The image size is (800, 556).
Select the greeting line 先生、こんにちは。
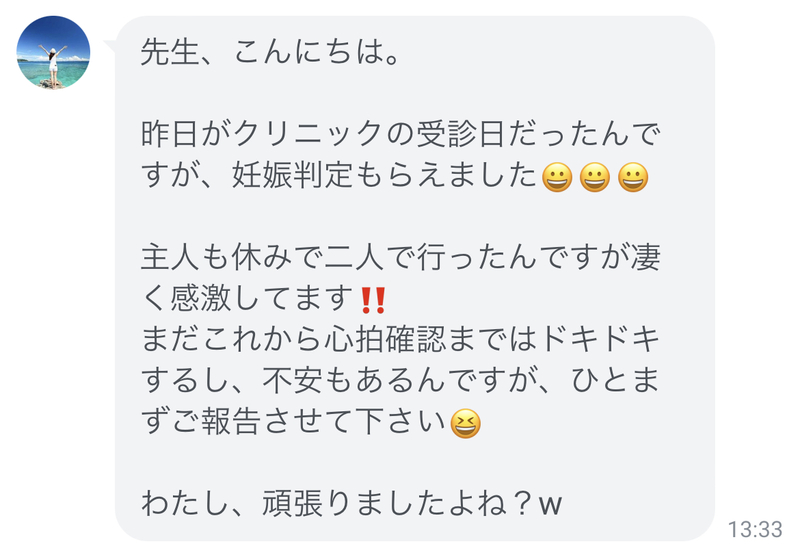[x=270, y=53]
